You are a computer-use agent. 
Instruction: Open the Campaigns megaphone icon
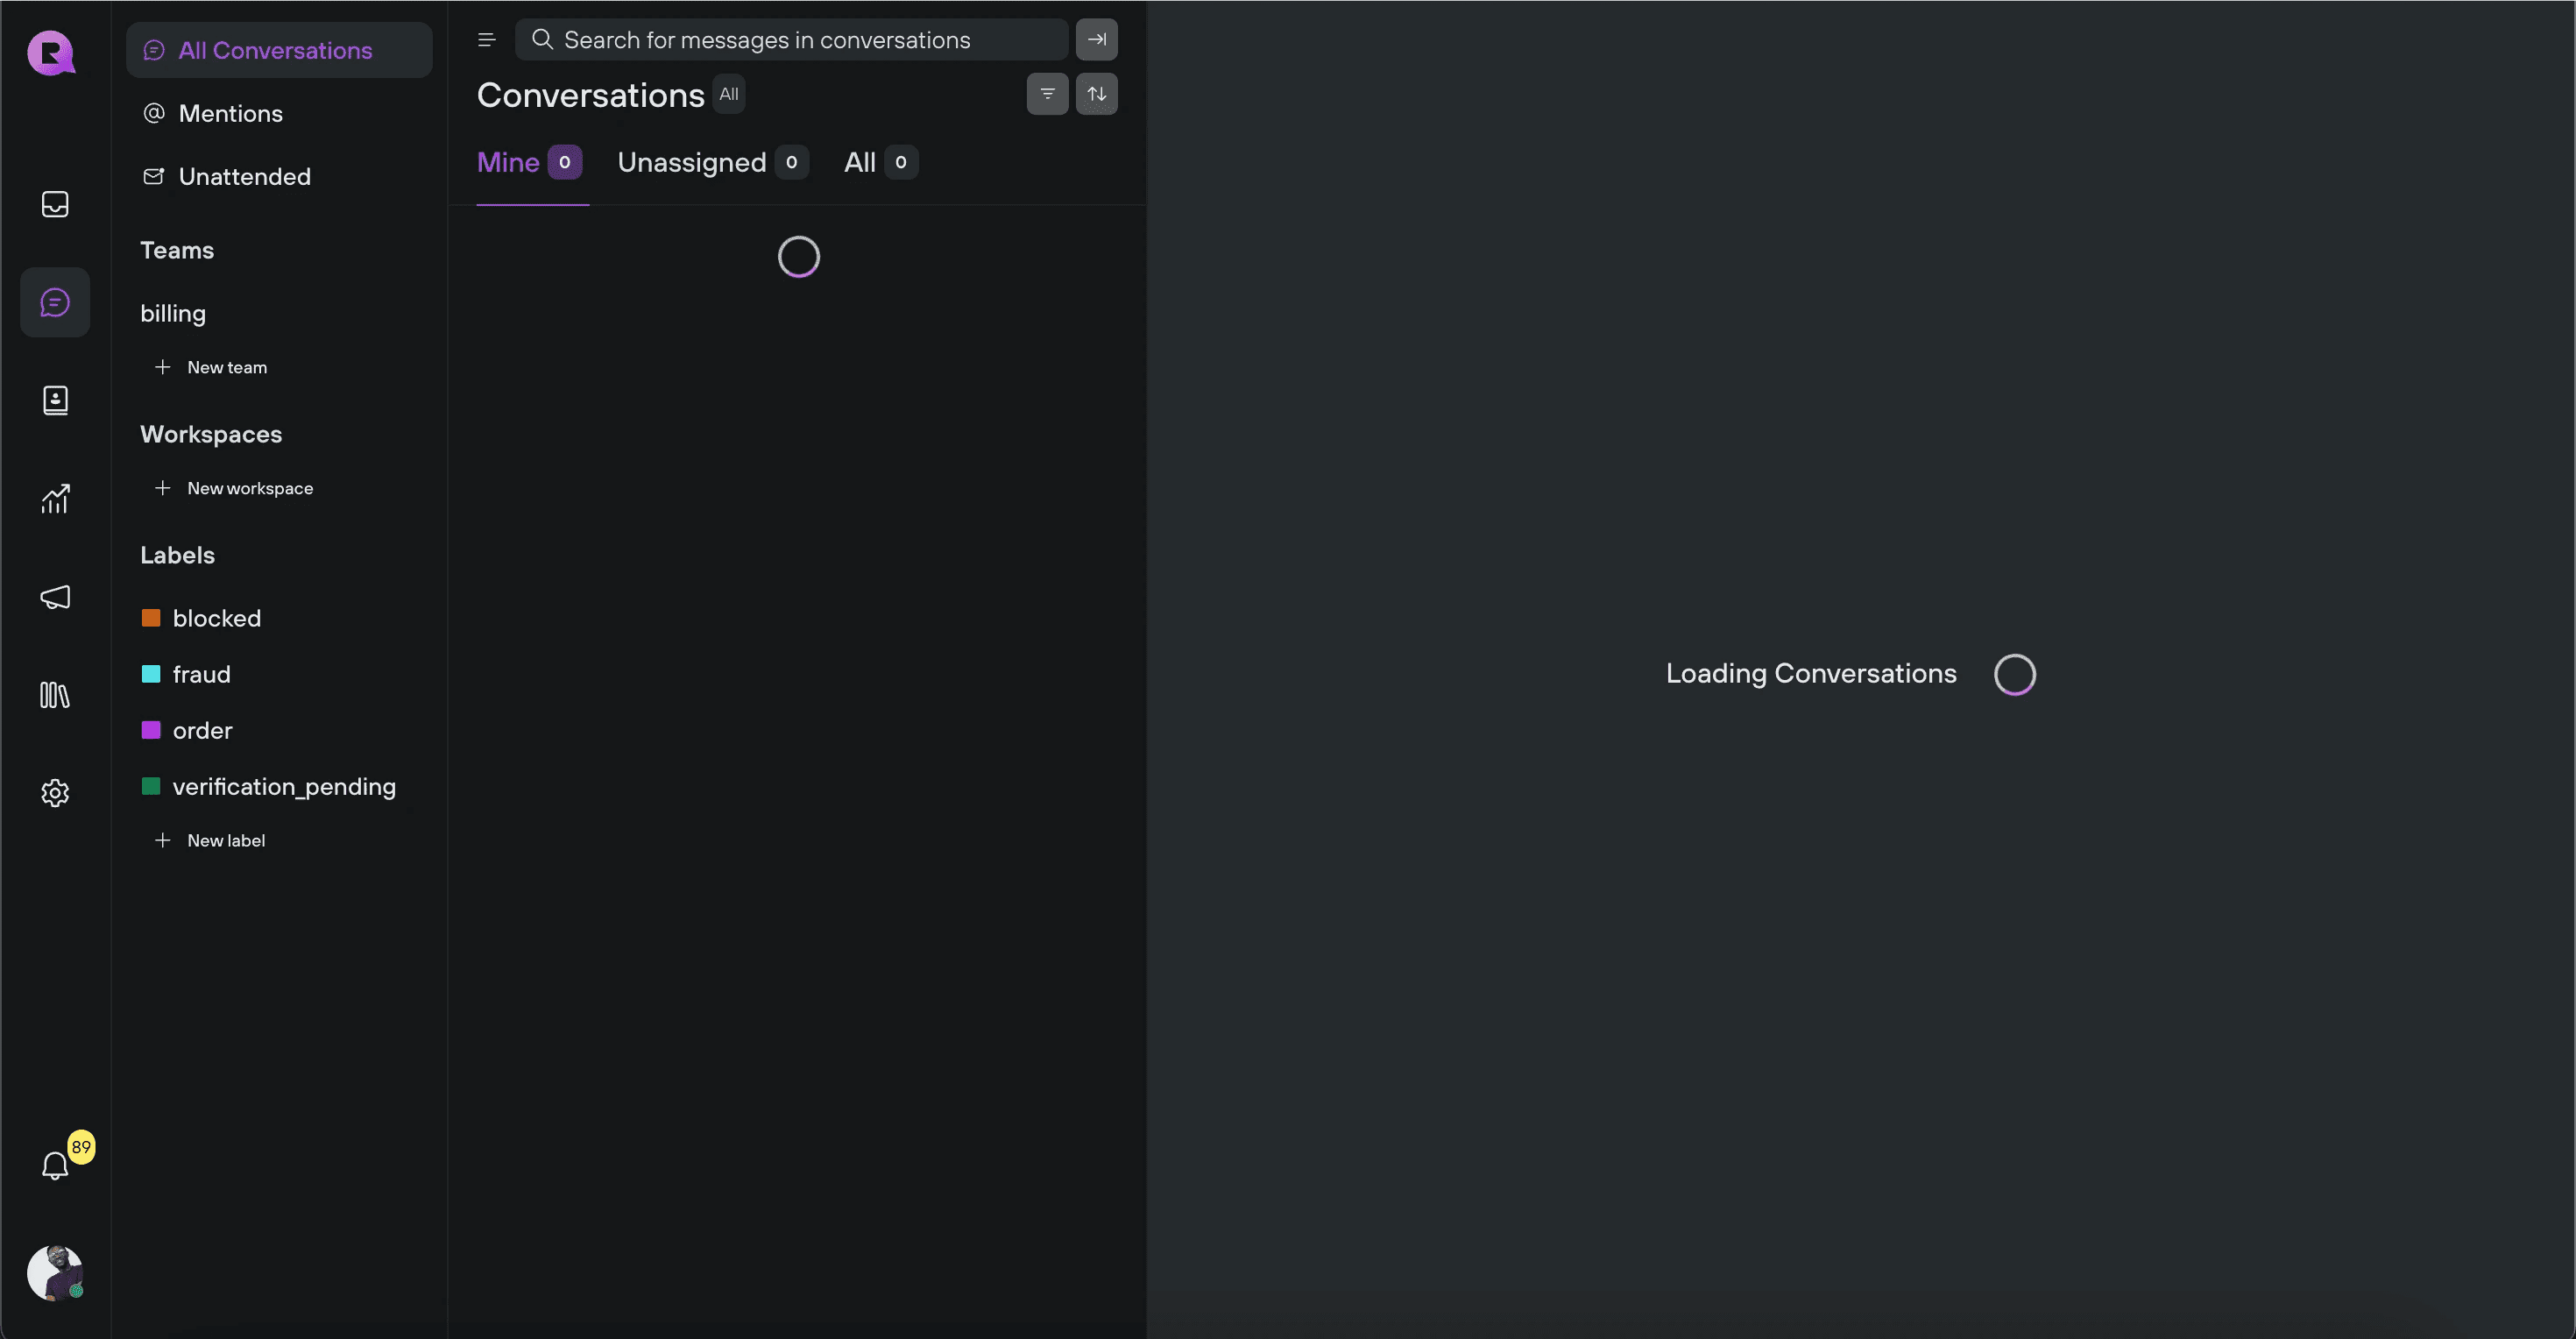[55, 597]
